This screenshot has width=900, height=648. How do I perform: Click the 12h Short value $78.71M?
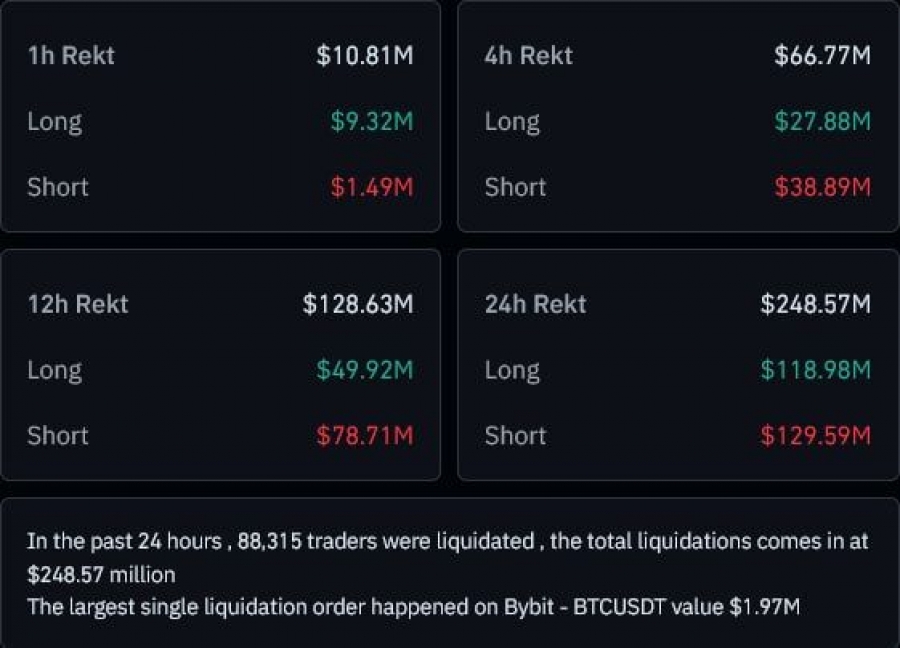tap(365, 436)
